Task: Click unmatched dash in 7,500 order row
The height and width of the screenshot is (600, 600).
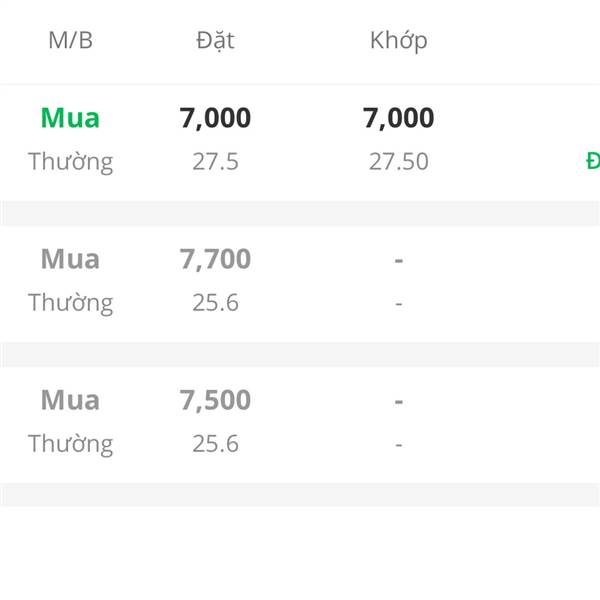Action: point(399,402)
